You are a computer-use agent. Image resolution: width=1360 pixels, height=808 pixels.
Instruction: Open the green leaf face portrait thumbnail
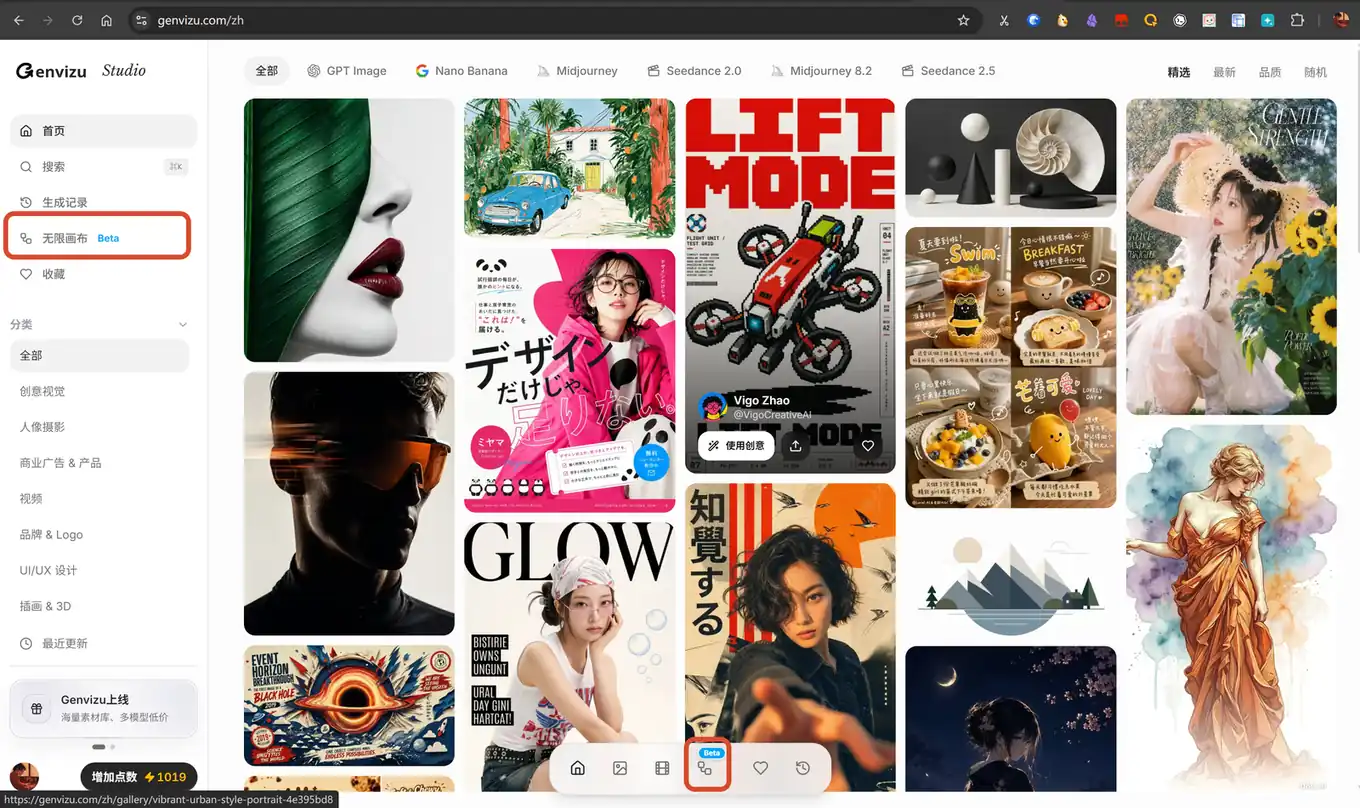[x=349, y=230]
